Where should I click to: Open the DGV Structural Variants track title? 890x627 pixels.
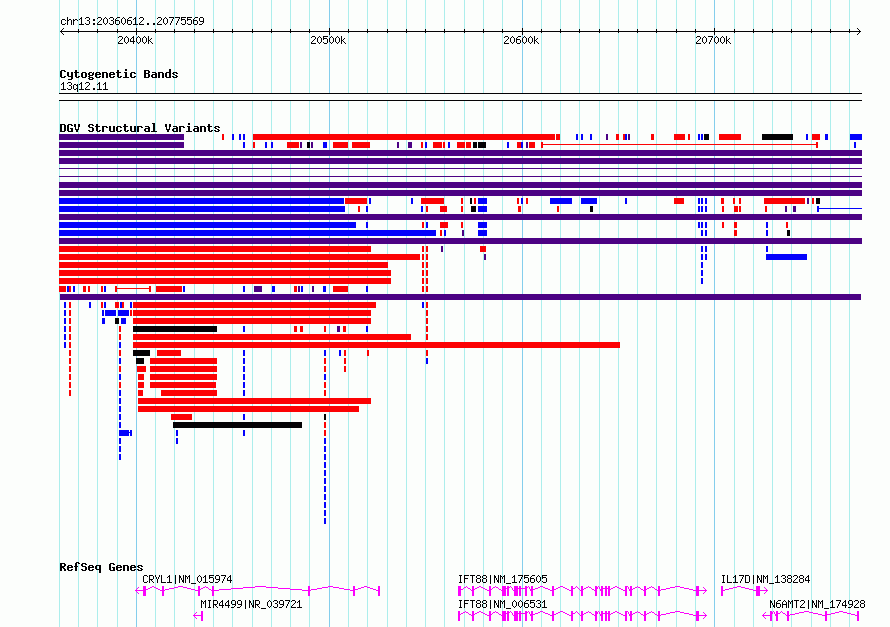pos(140,128)
